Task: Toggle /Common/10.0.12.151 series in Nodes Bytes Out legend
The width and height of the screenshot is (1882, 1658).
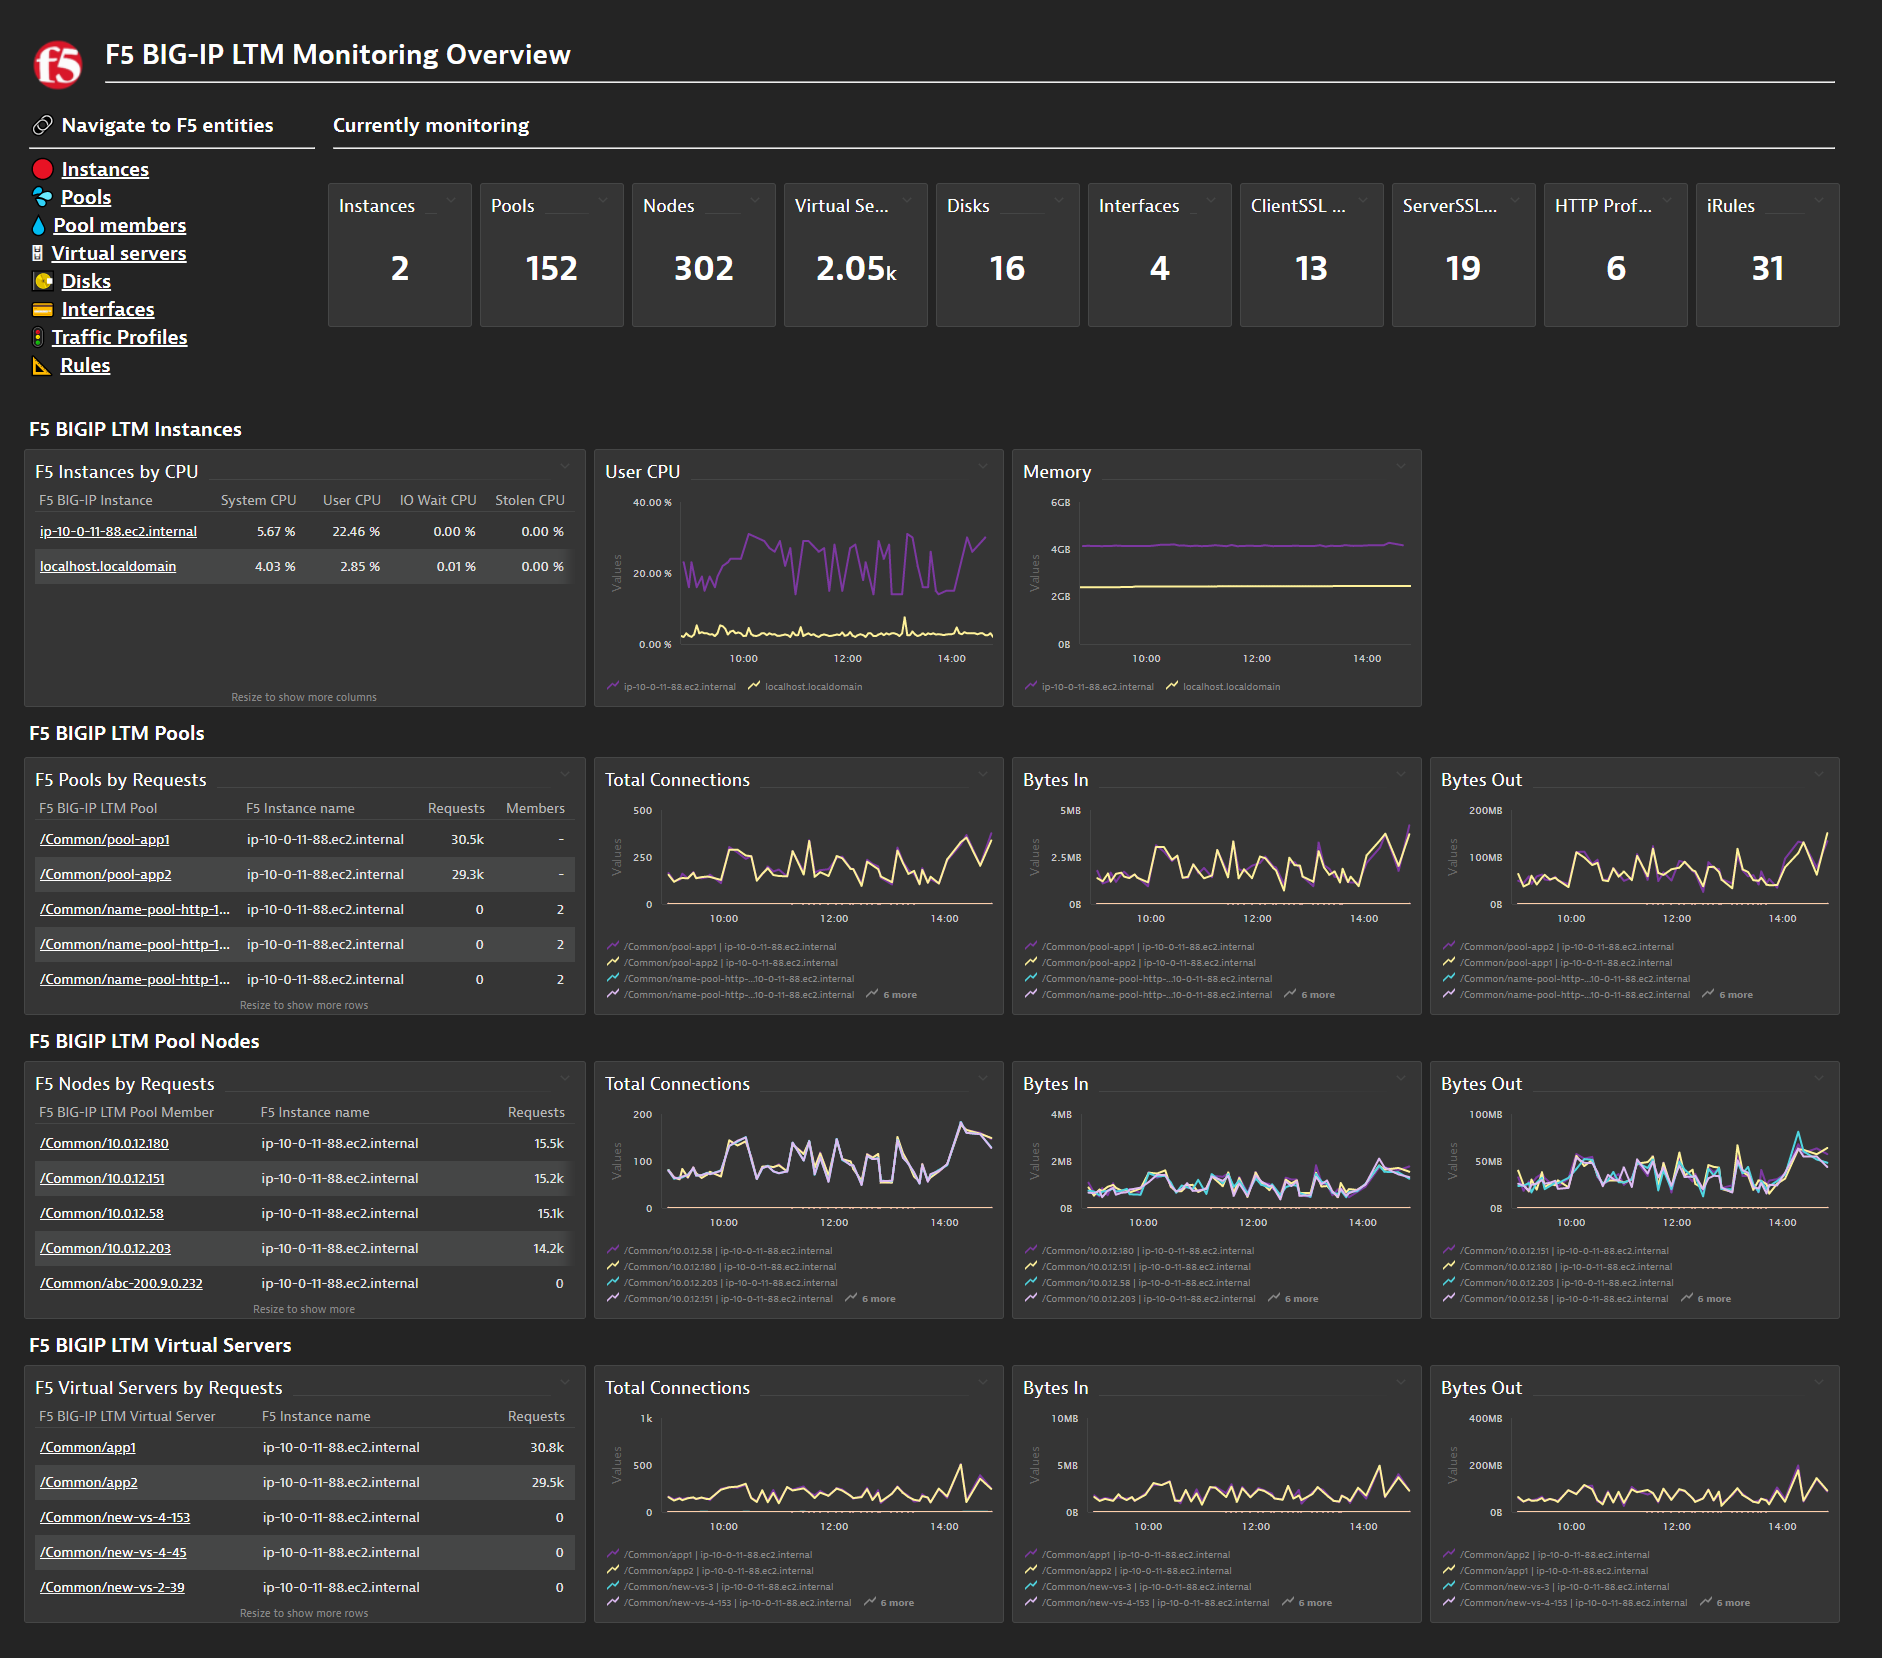Action: coord(1556,1250)
